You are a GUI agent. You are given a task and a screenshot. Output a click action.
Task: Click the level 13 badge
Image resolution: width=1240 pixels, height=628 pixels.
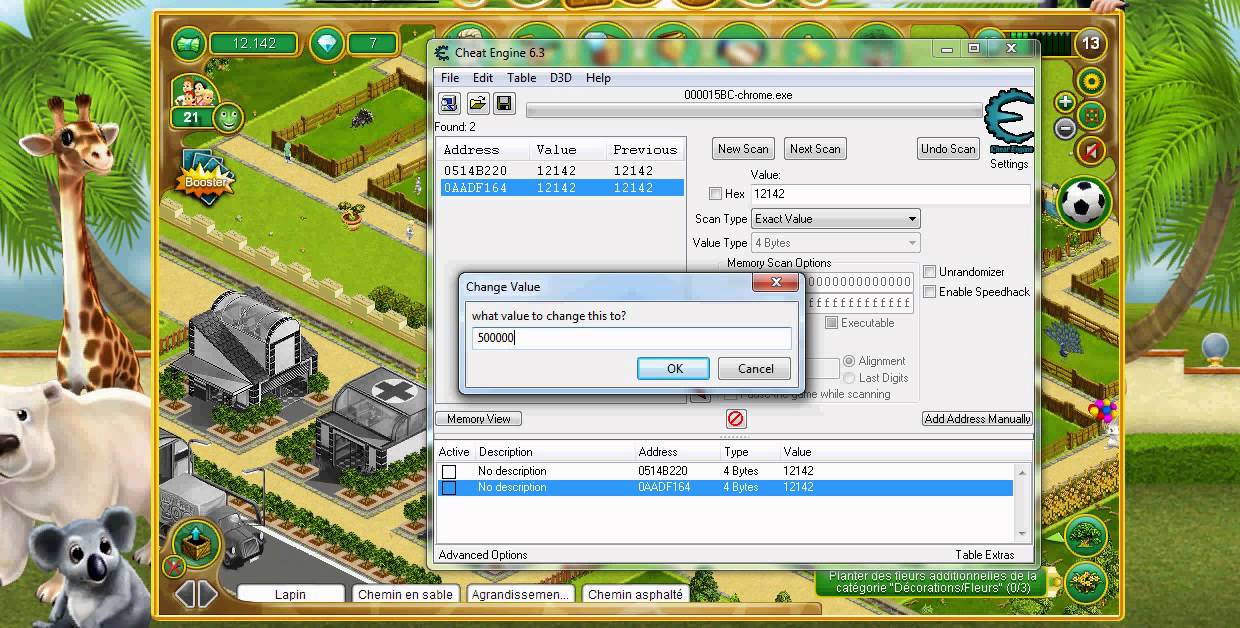click(x=1091, y=43)
